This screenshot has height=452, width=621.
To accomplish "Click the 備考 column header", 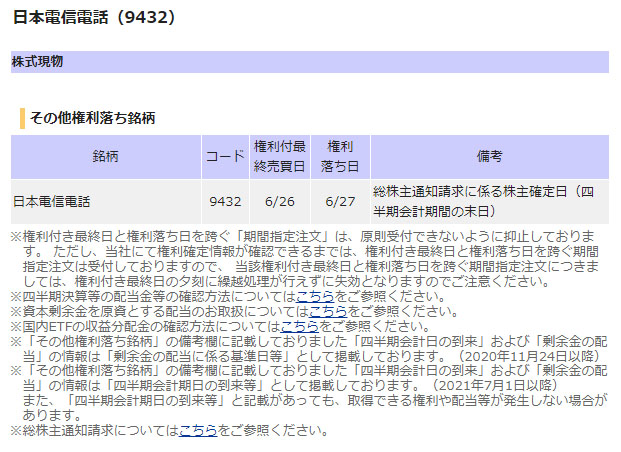I will pyautogui.click(x=489, y=157).
